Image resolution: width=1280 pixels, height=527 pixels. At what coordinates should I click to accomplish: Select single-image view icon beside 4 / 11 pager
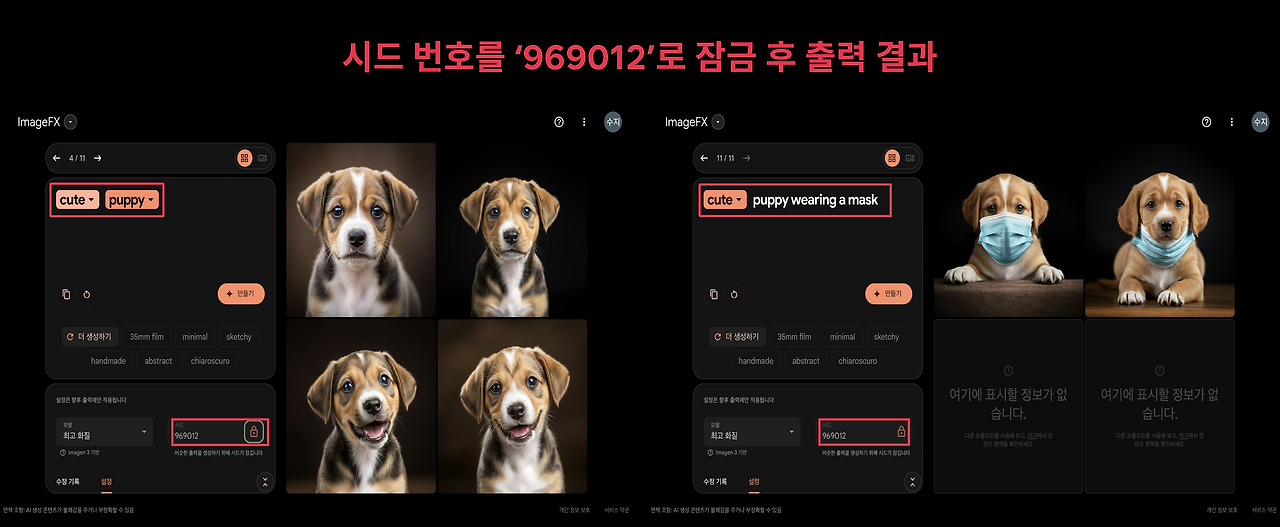click(x=262, y=158)
